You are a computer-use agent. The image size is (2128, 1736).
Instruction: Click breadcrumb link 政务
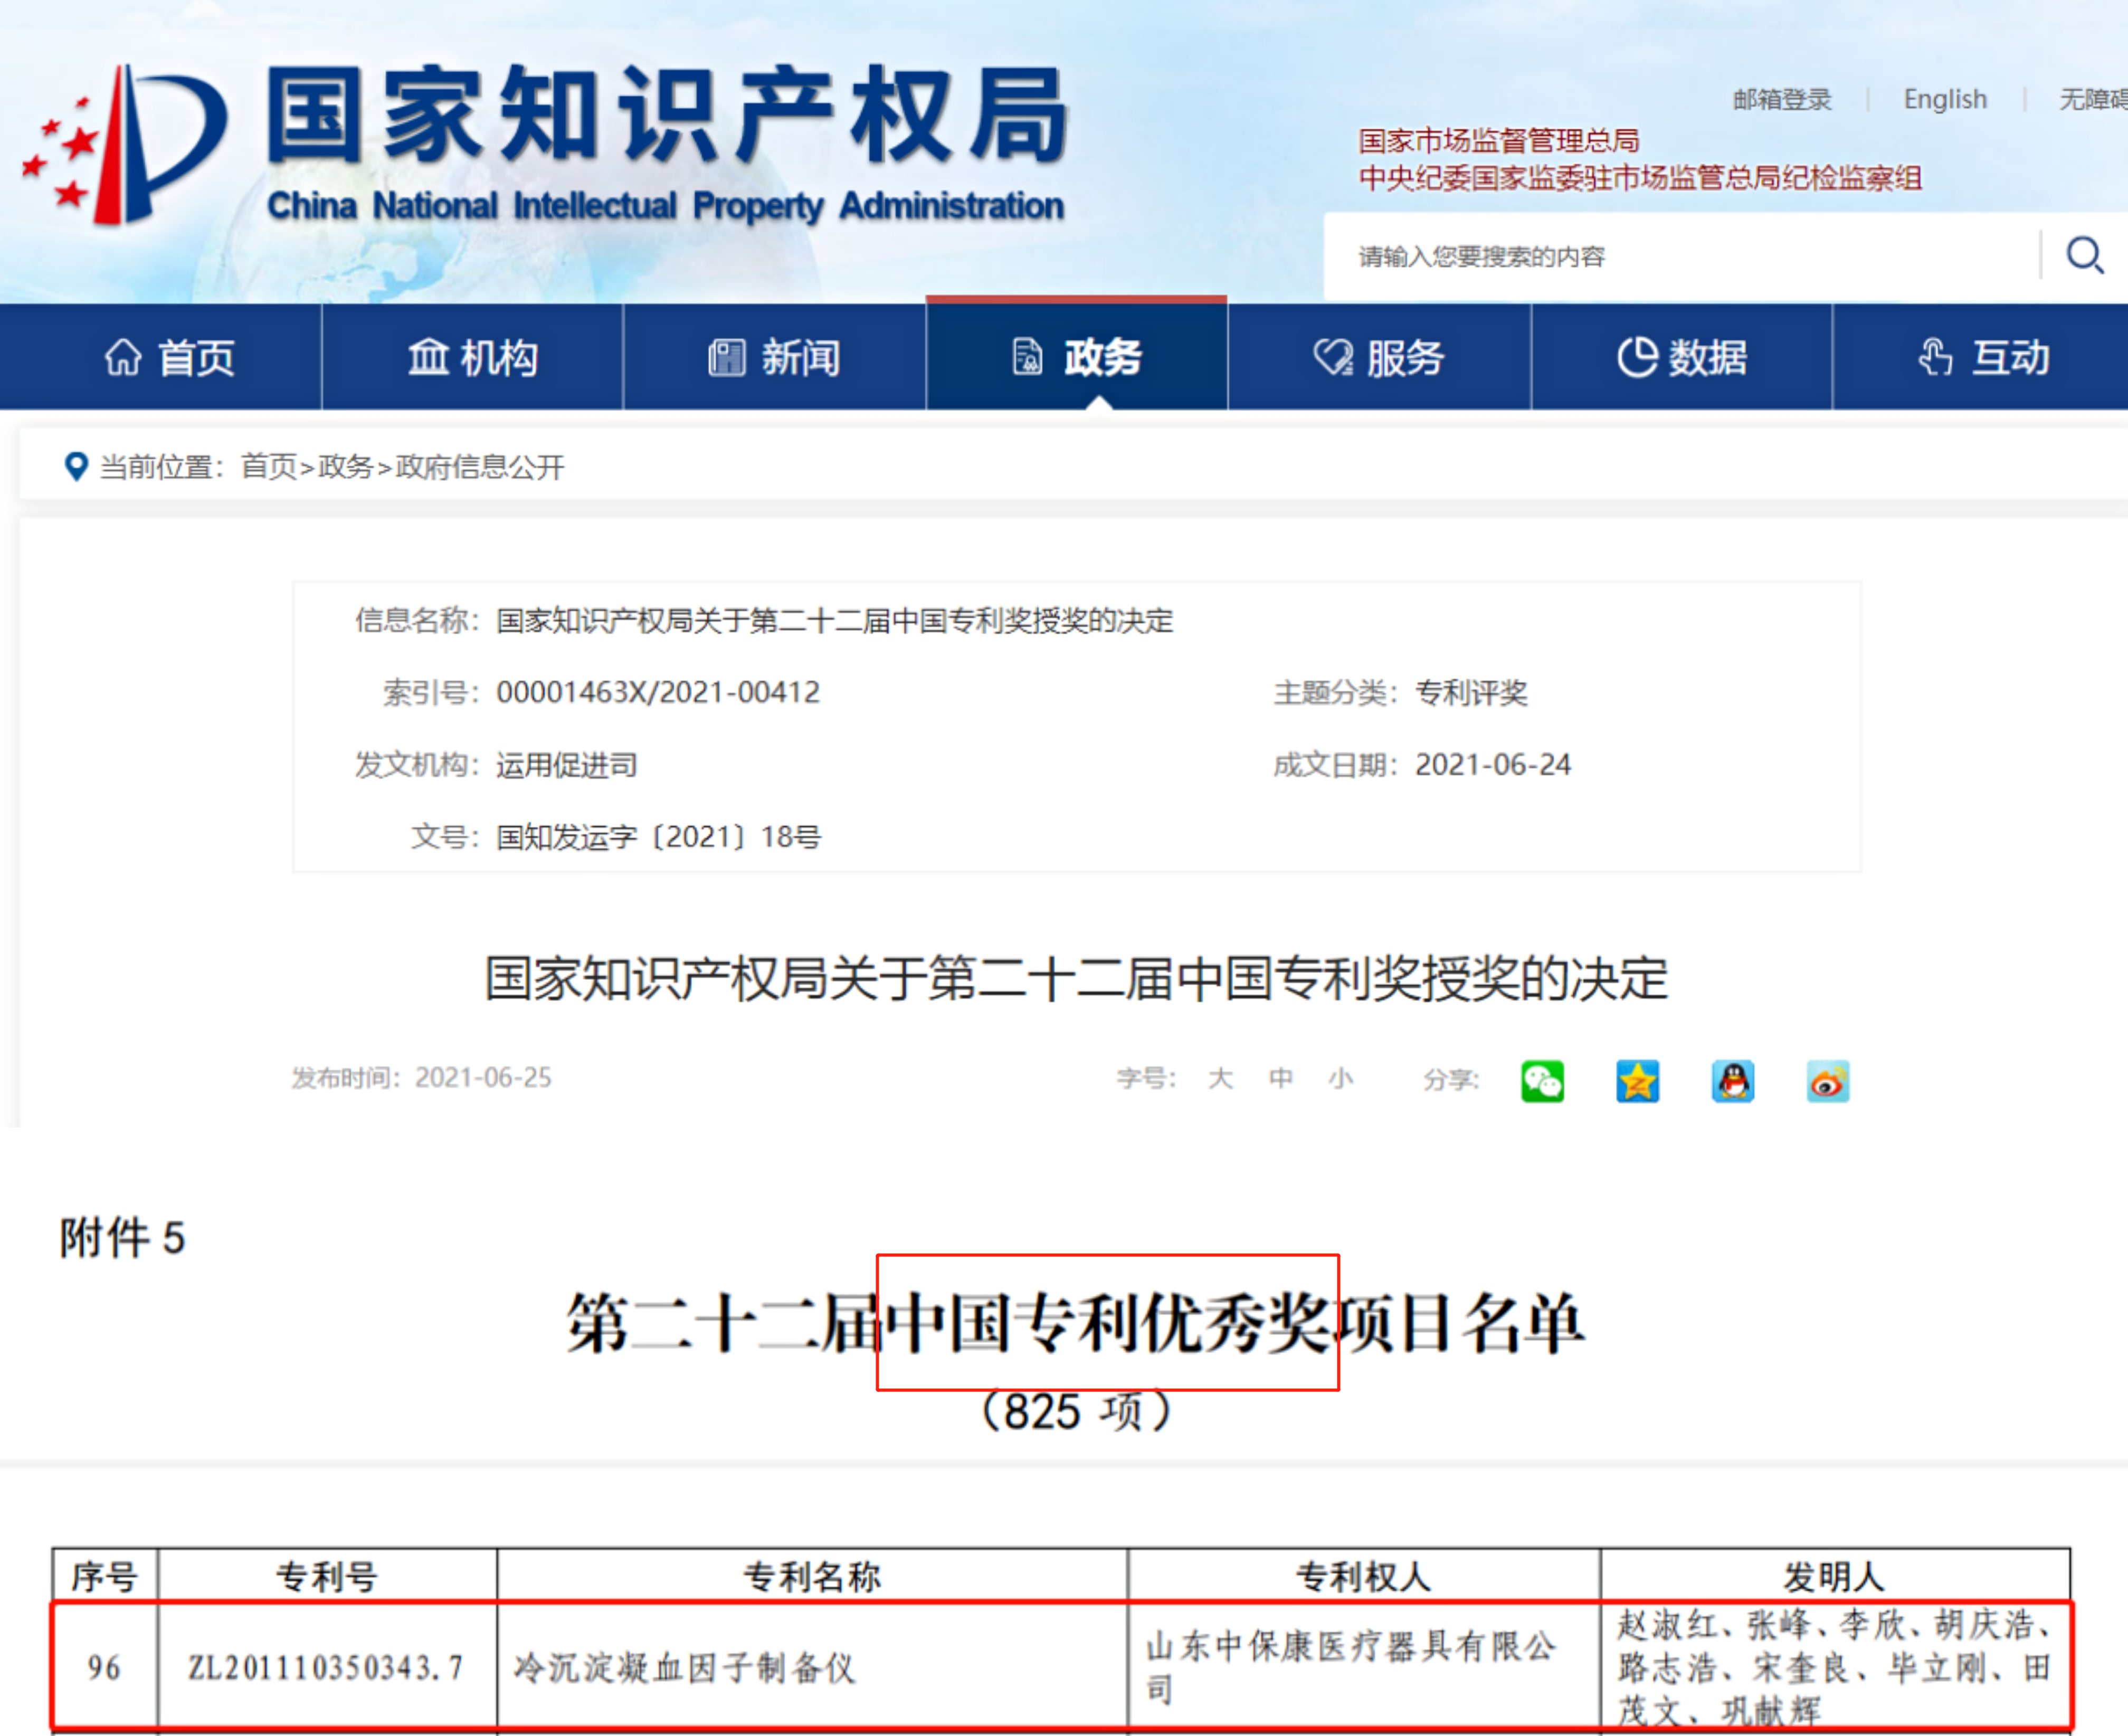[x=345, y=467]
